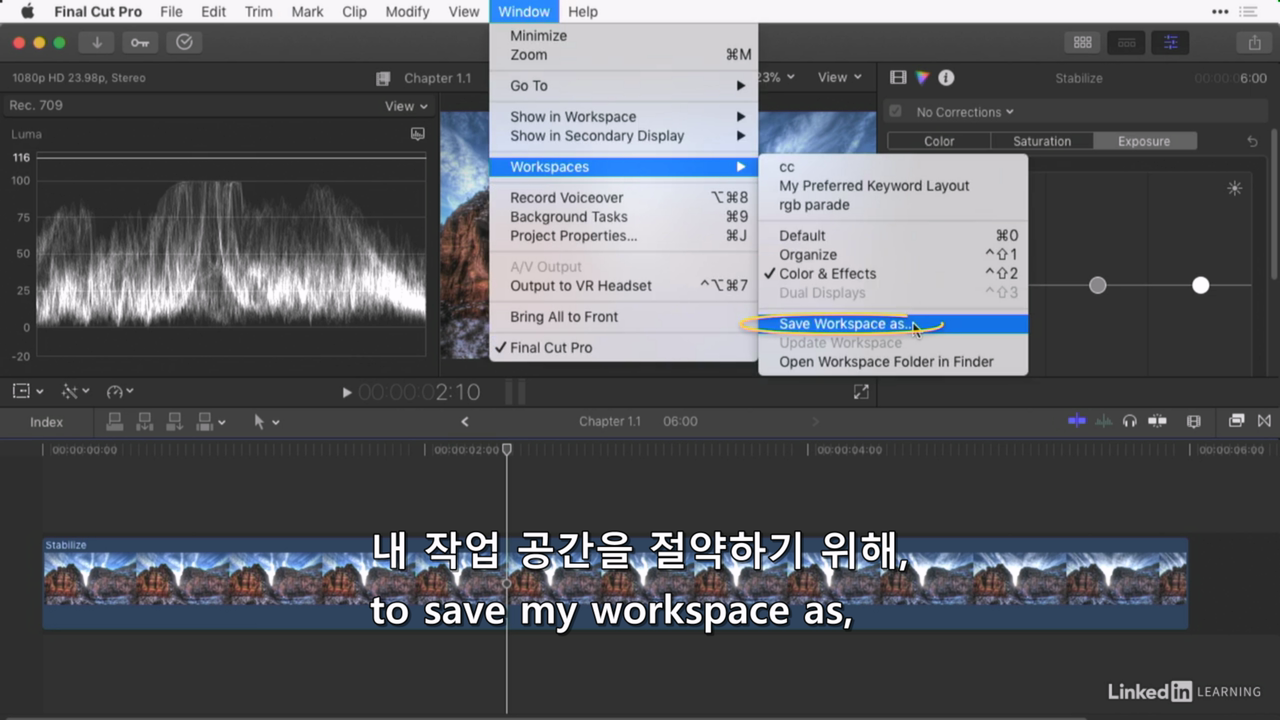
Task: Open the Select arrow tool dropdown
Action: [266, 422]
